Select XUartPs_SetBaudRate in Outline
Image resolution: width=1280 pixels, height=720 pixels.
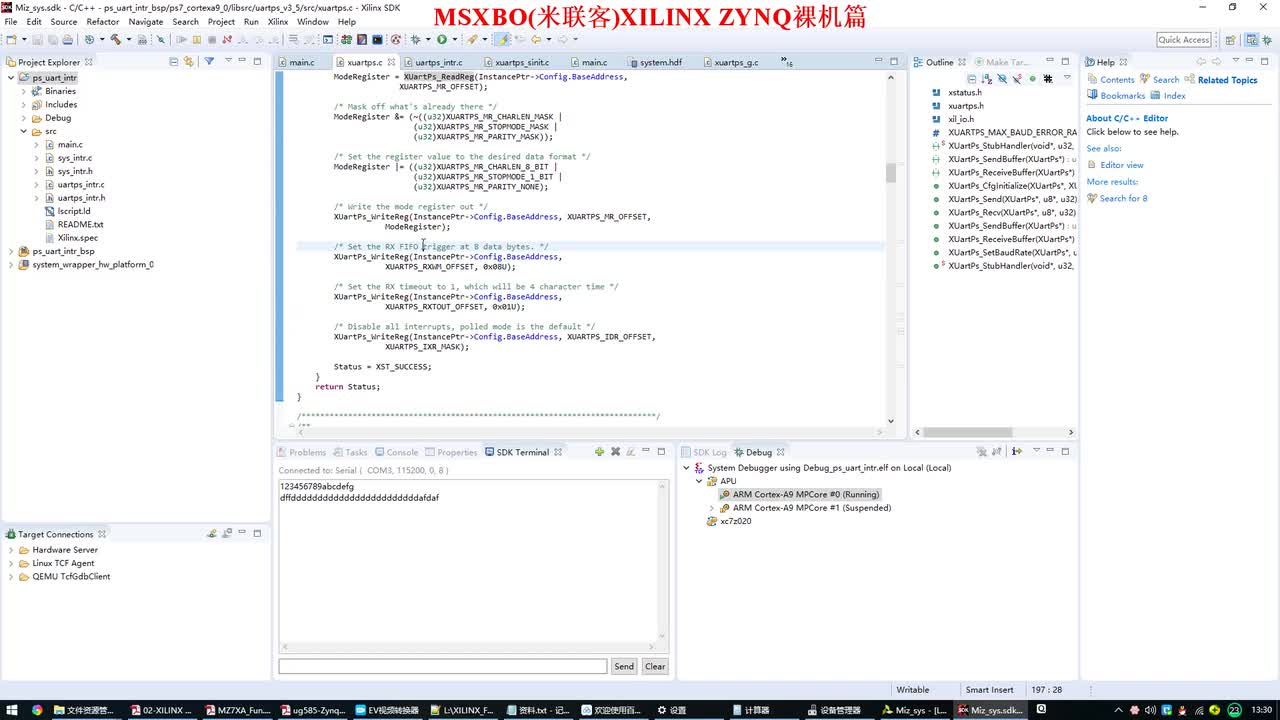[1010, 252]
